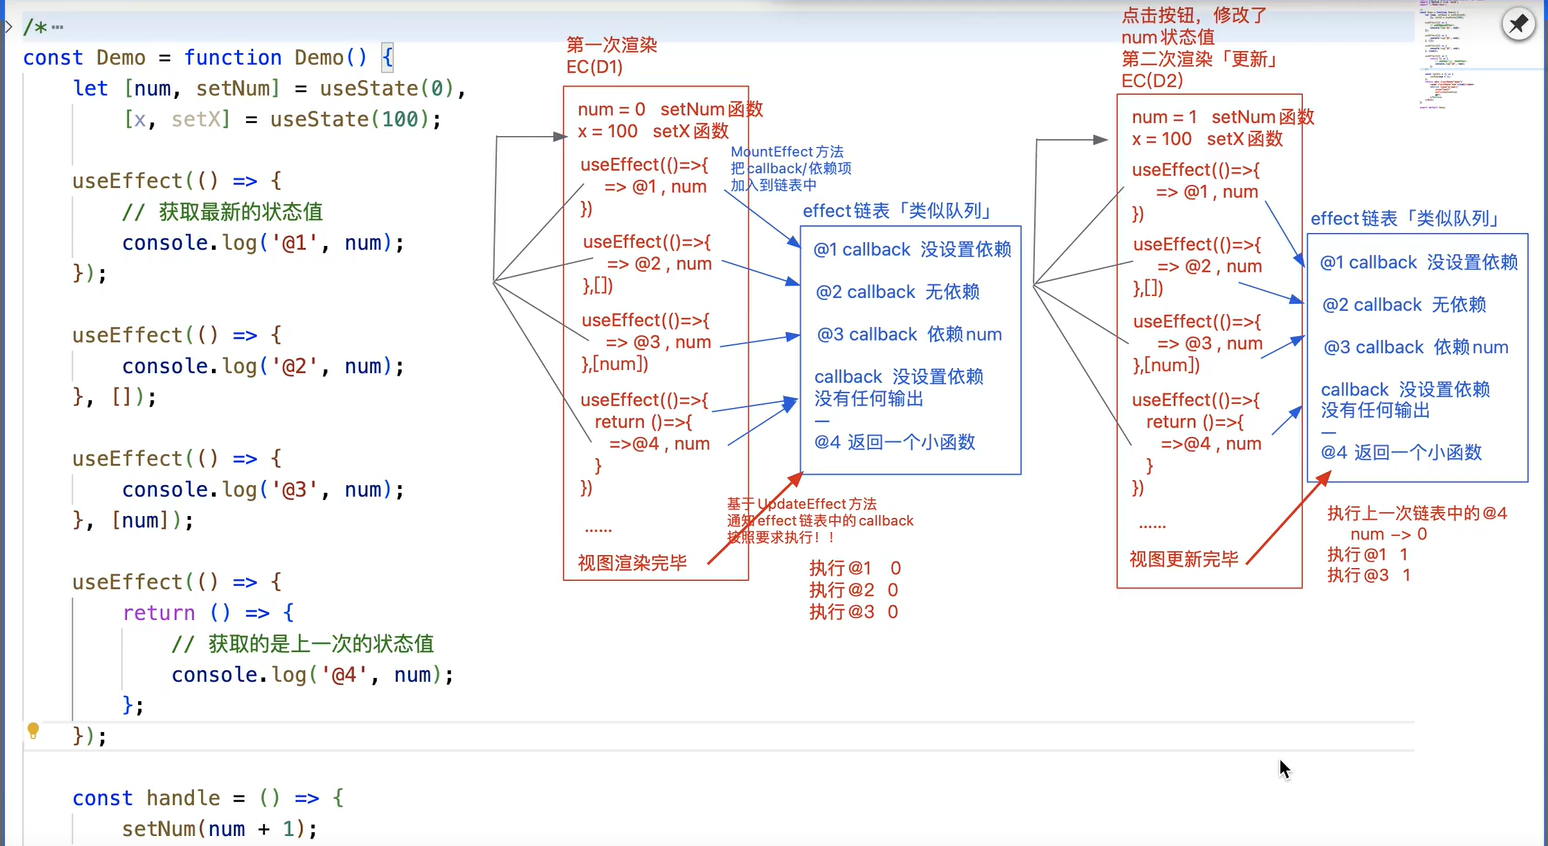Click the diagram label 'EC(D2)'
This screenshot has width=1548, height=846.
coord(1152,81)
